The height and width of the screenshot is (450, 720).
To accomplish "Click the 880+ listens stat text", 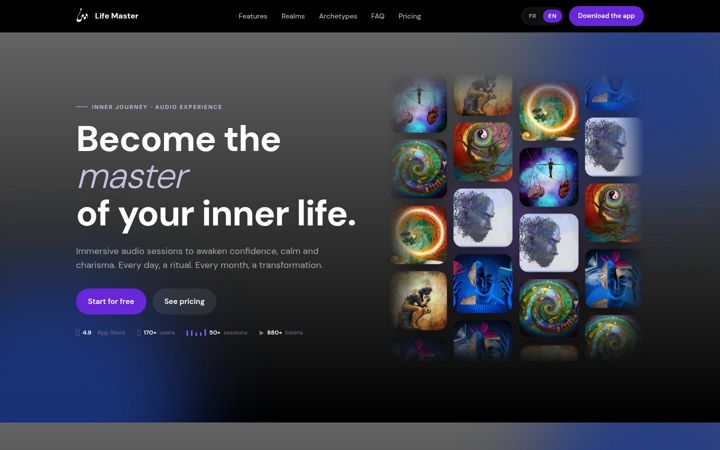I will click(285, 332).
